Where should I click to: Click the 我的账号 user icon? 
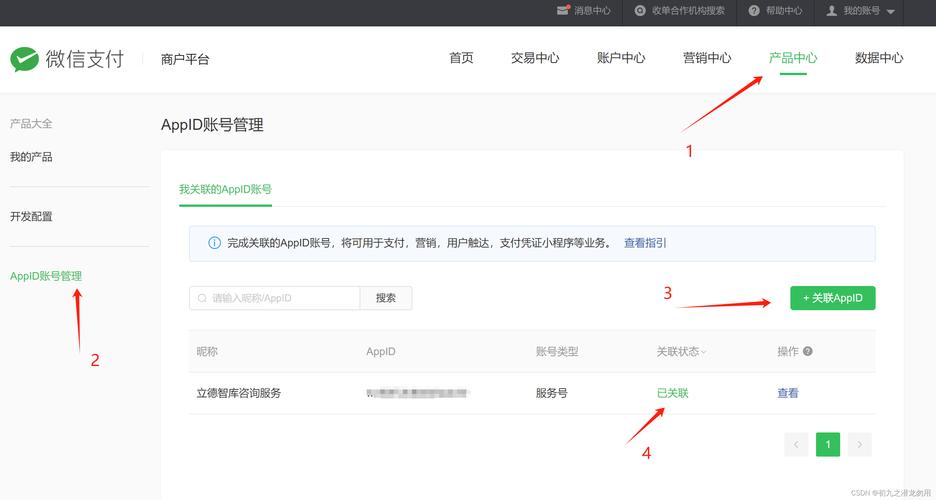click(831, 11)
